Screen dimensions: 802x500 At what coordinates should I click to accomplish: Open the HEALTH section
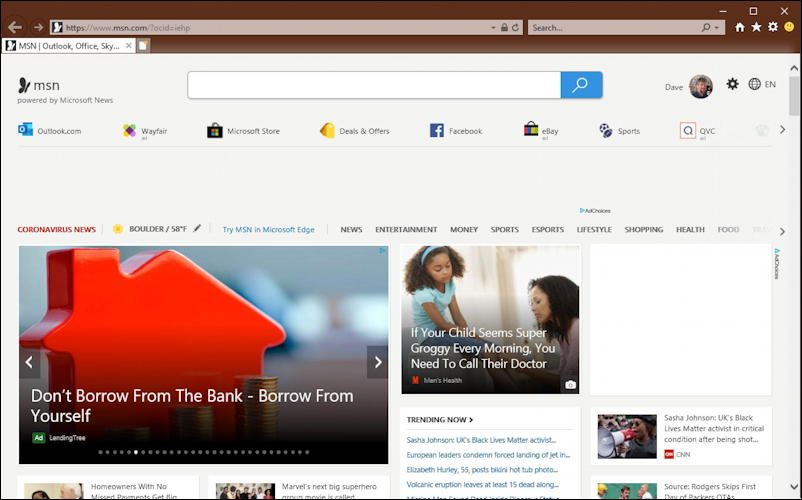(690, 230)
